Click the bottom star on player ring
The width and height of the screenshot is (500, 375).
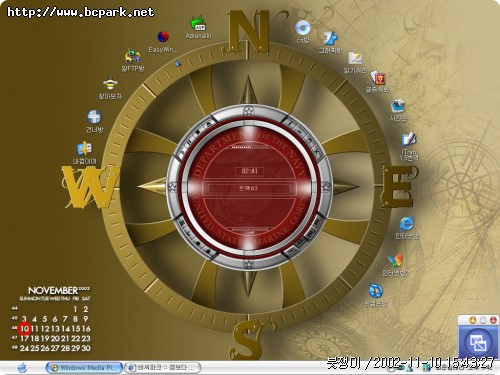(x=248, y=264)
